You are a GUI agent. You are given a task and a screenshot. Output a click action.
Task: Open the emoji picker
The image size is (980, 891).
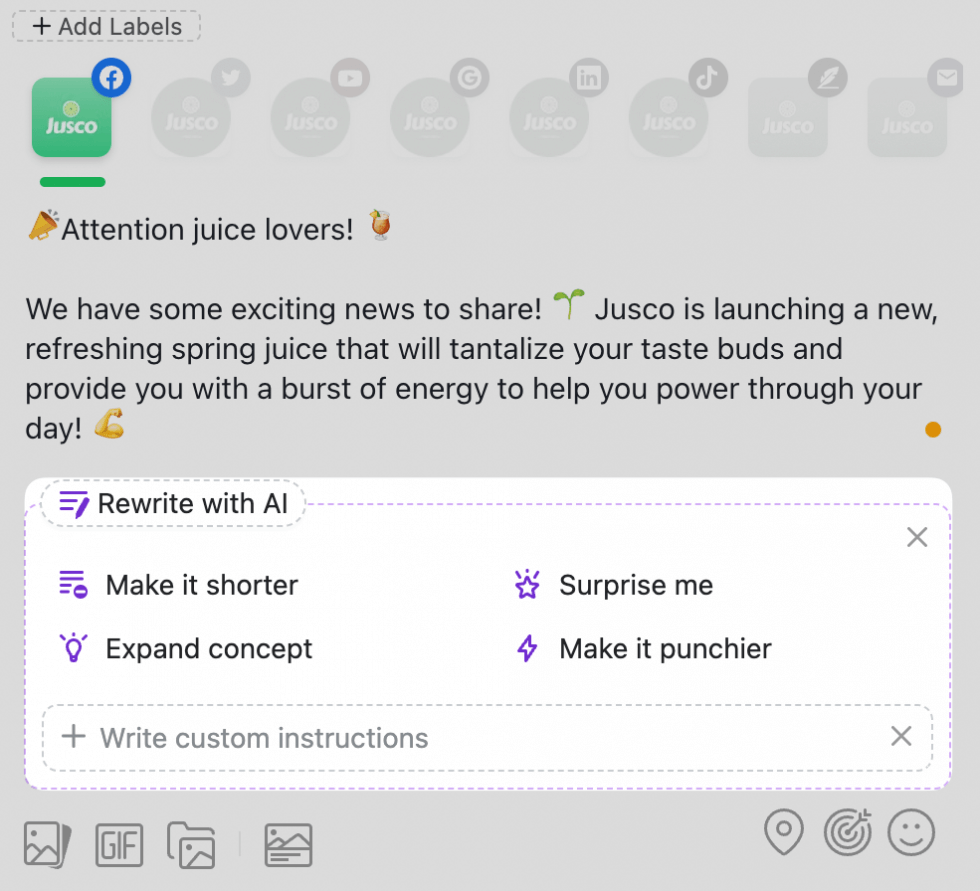click(x=913, y=832)
